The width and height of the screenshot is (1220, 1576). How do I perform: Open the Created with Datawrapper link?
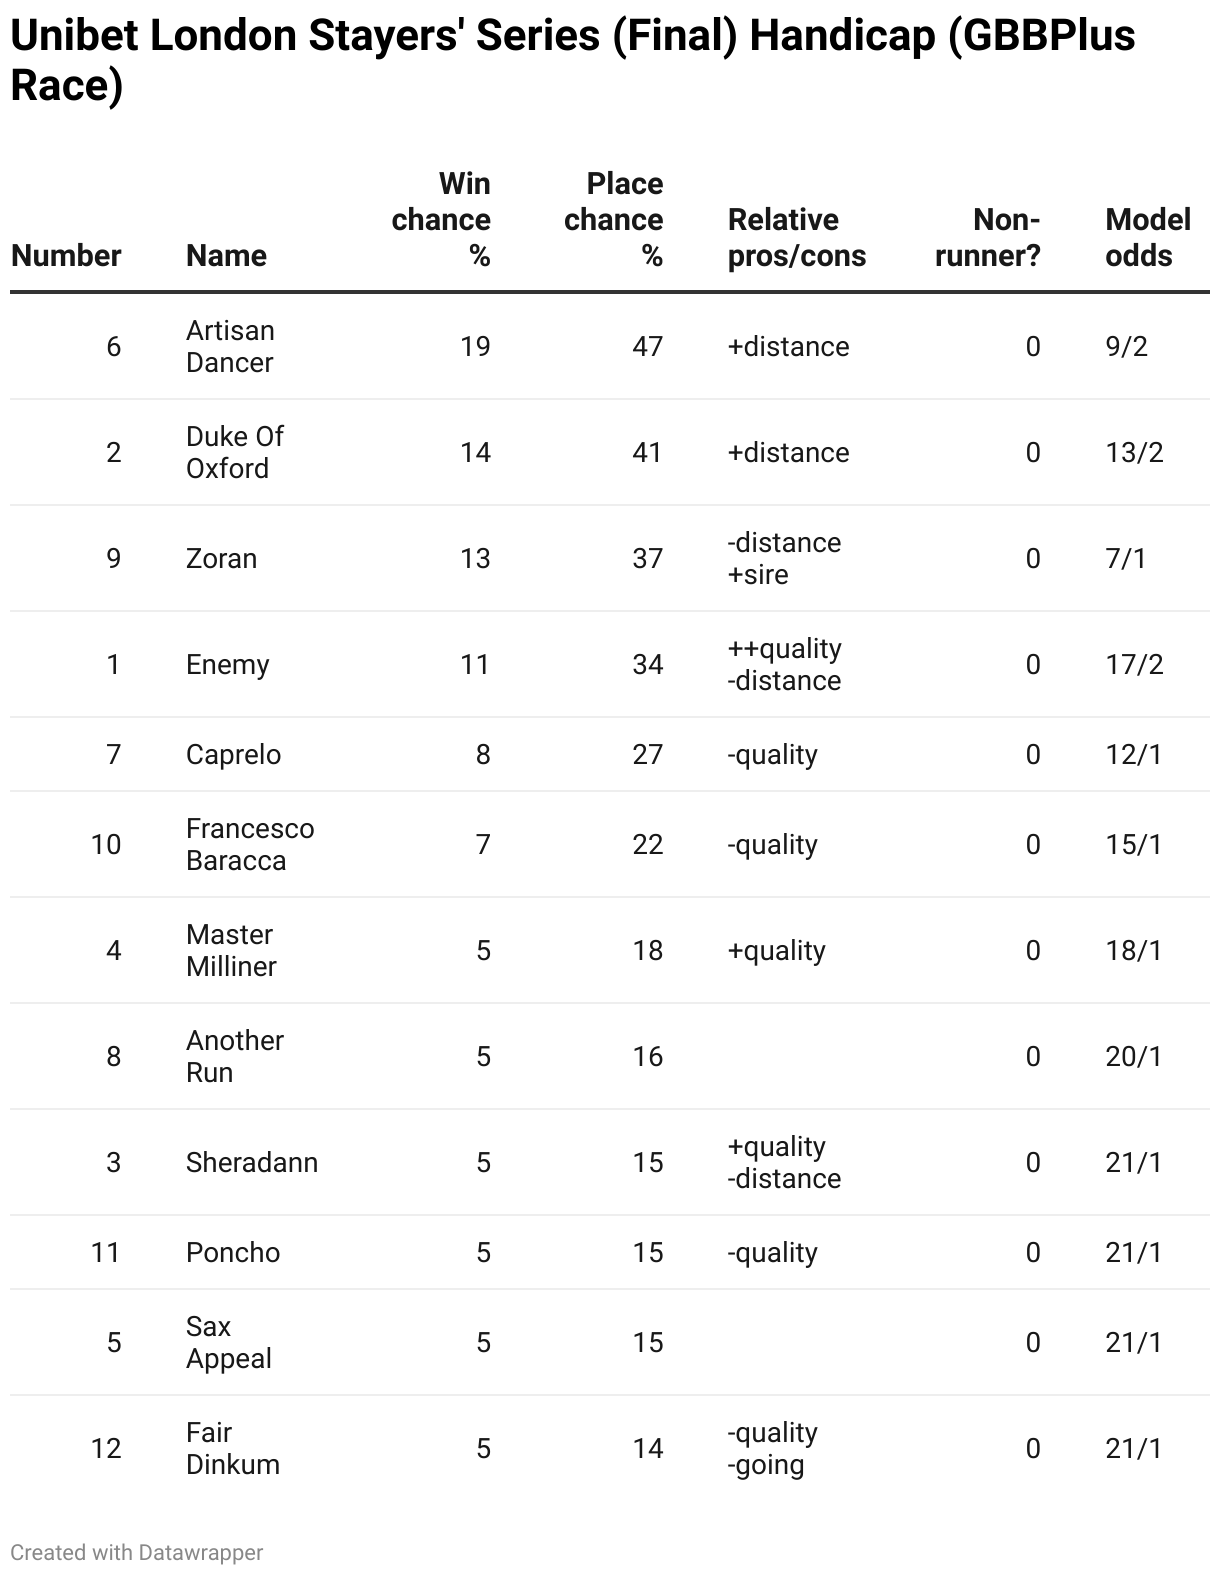tap(137, 1552)
